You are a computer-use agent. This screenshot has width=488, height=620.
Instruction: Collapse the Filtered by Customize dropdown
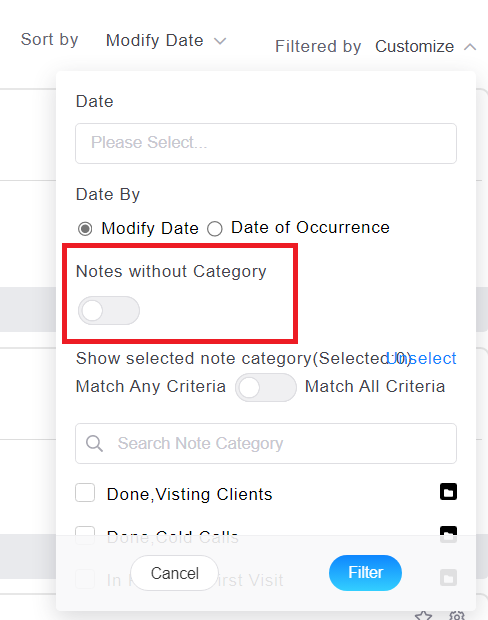(x=426, y=47)
